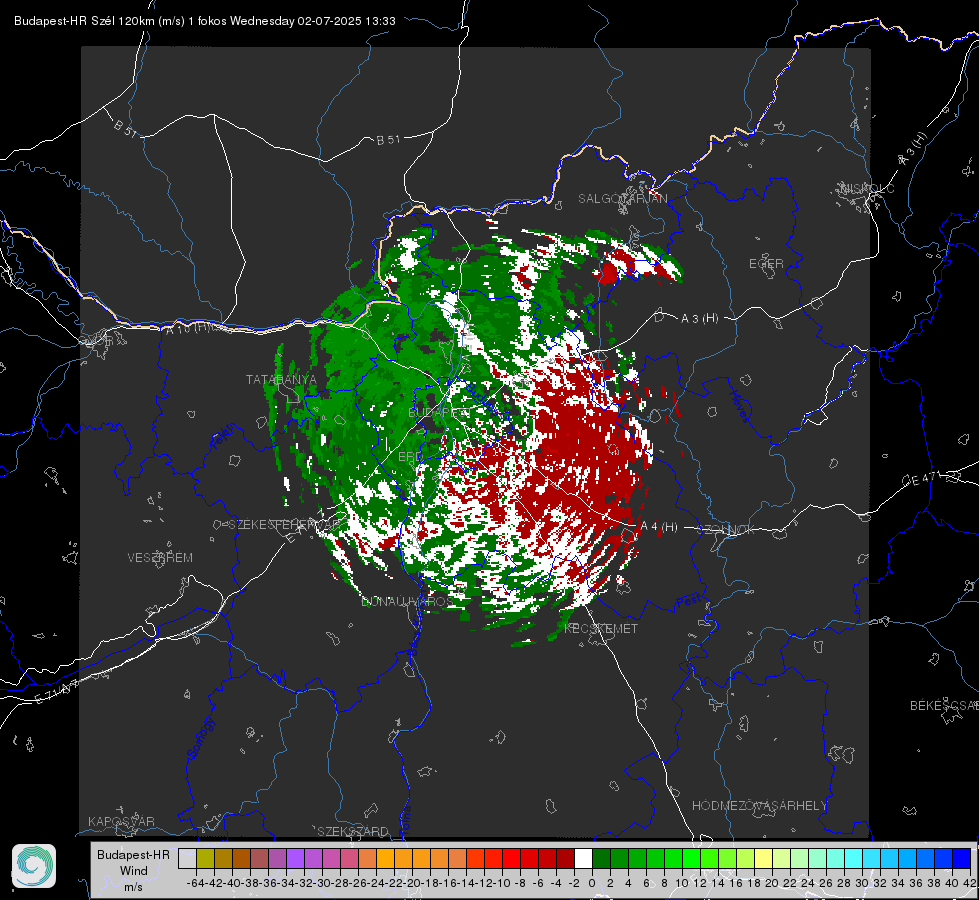Screen dimensions: 979x900
Task: Click the 'A 4 (H)' road label
Action: pos(659,527)
